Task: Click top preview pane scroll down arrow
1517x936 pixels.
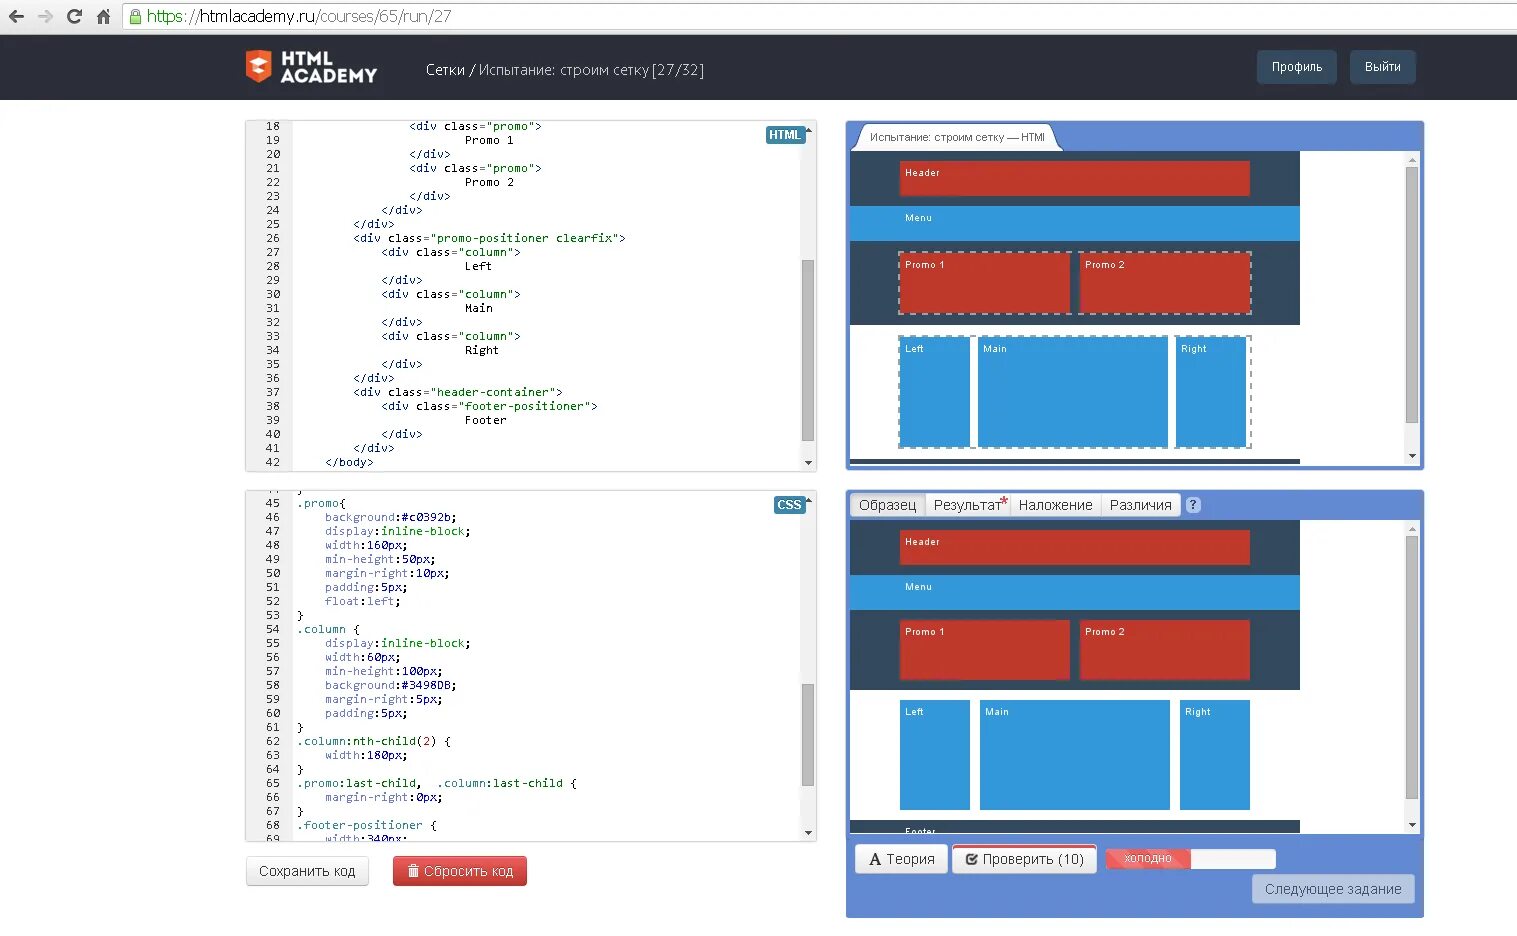Action: click(x=1412, y=456)
